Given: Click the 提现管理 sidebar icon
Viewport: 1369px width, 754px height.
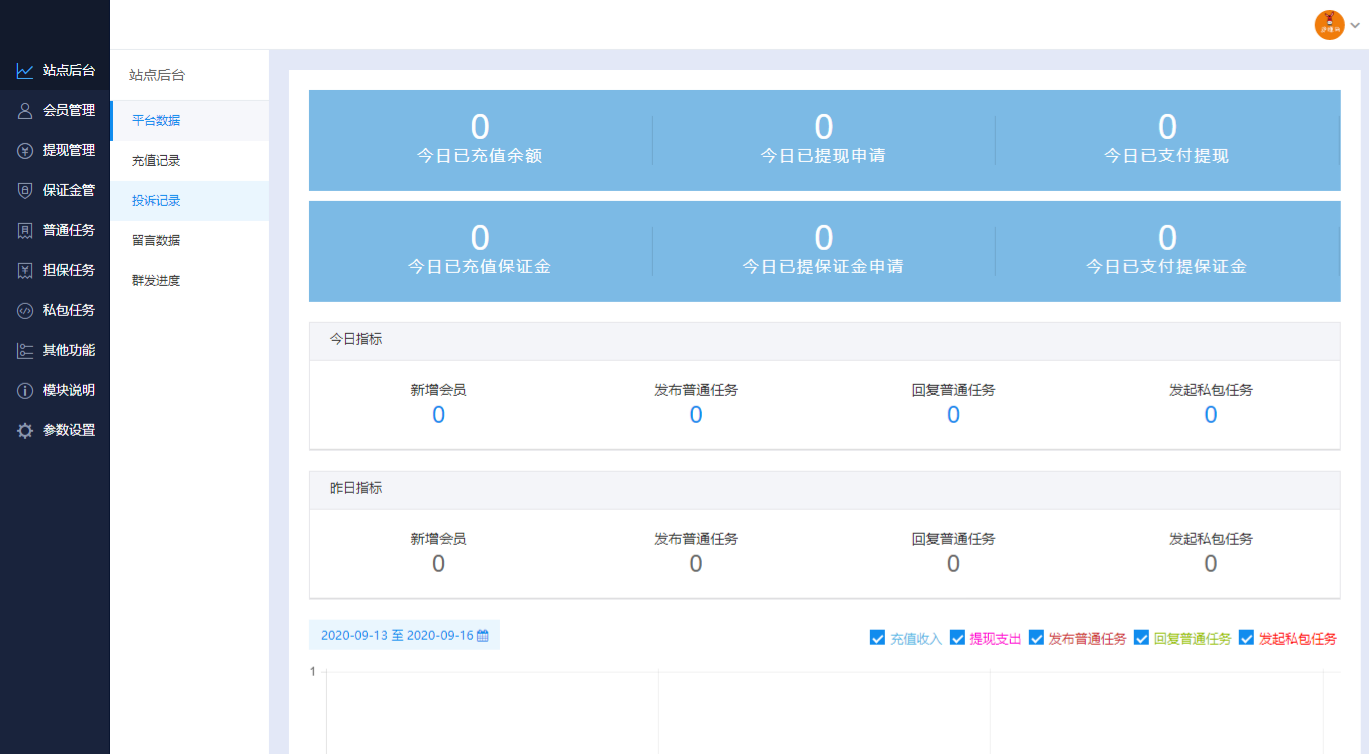Looking at the screenshot, I should pyautogui.click(x=24, y=150).
